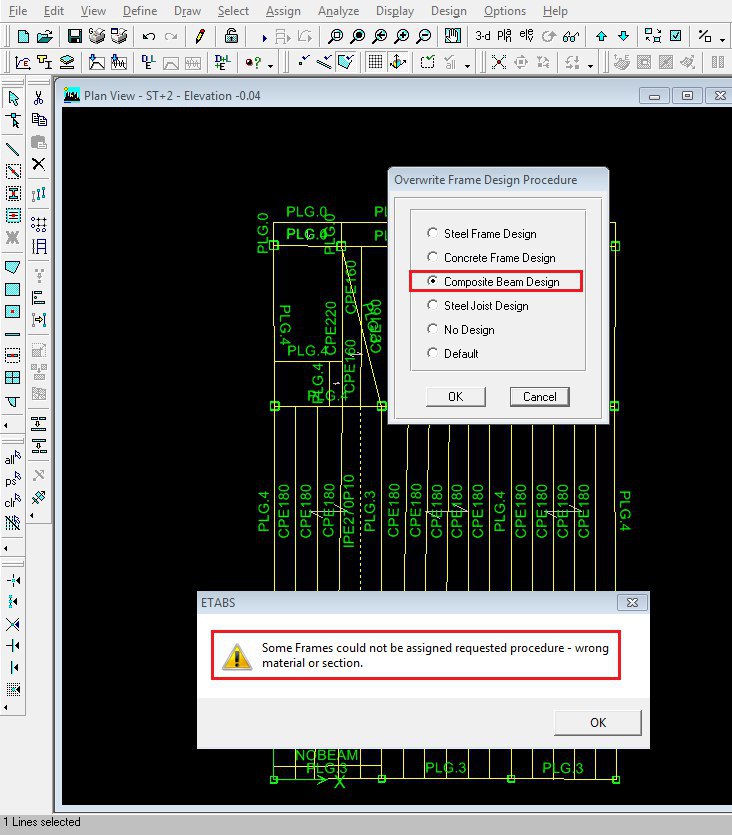Screen dimensions: 732x835
Task: Click Cancel in Overwrite Frame Design Procedure
Action: point(540,397)
